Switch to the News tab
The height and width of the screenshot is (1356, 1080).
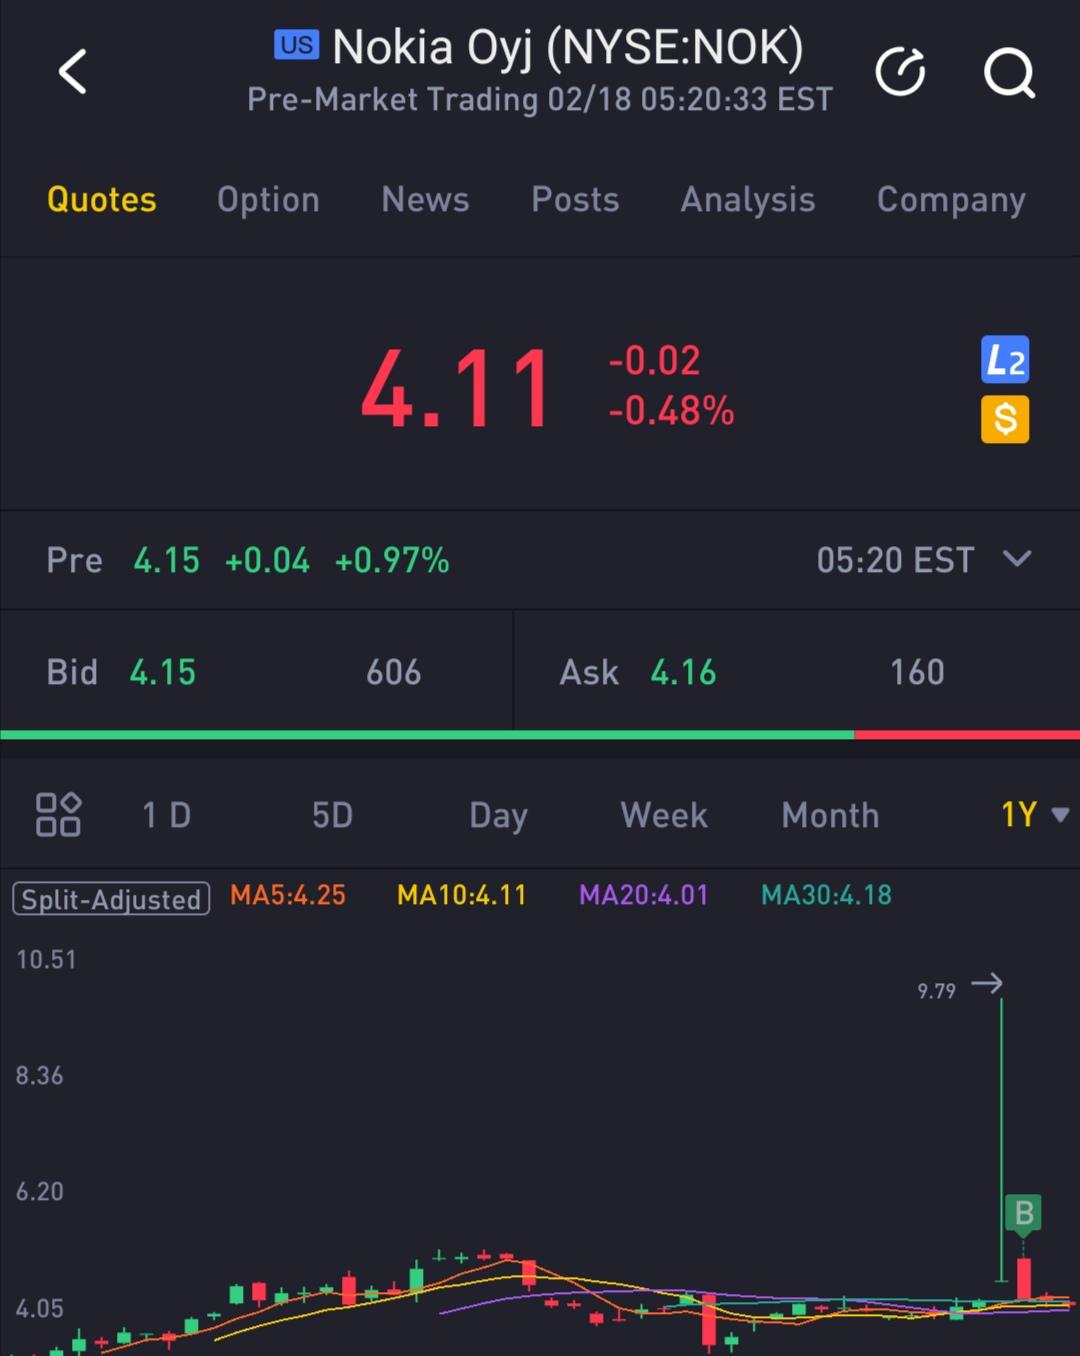point(425,200)
